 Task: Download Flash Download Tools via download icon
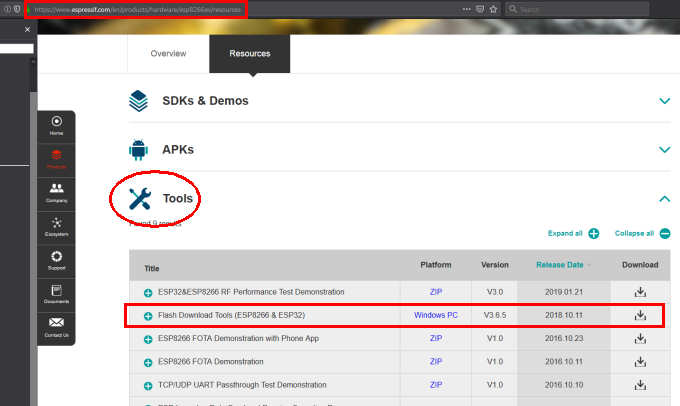point(640,315)
